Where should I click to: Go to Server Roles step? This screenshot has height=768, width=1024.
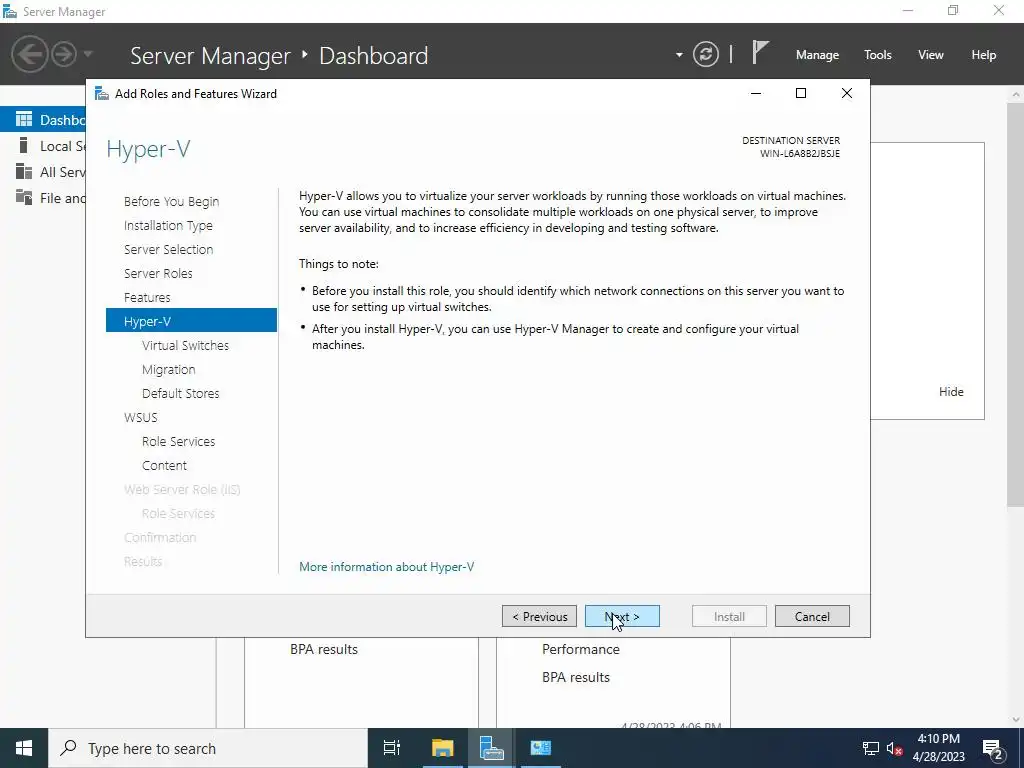[158, 273]
